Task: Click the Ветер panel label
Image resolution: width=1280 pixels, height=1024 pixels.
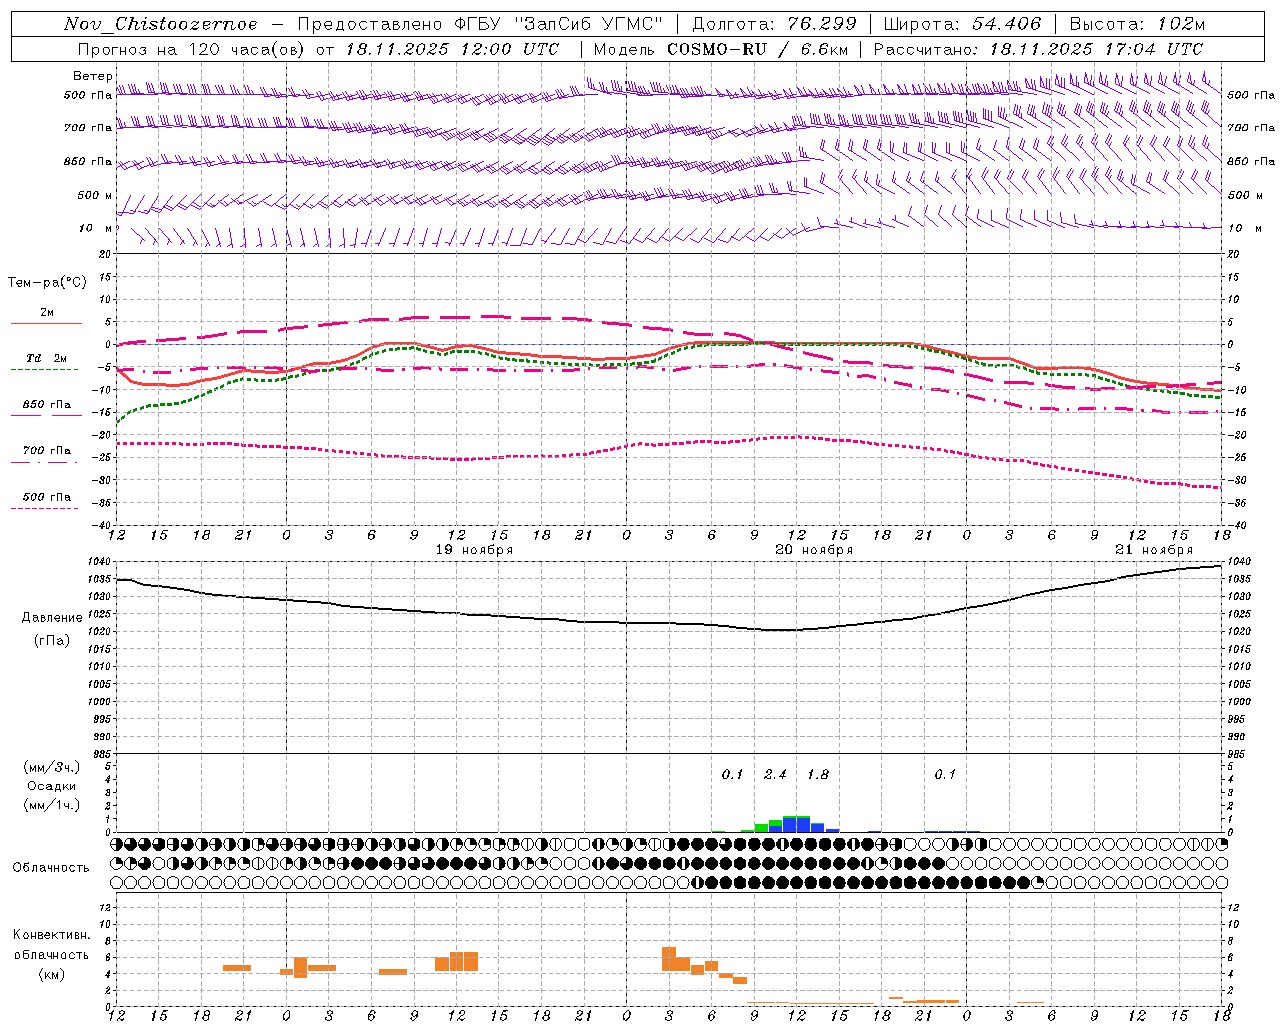Action: tap(93, 76)
